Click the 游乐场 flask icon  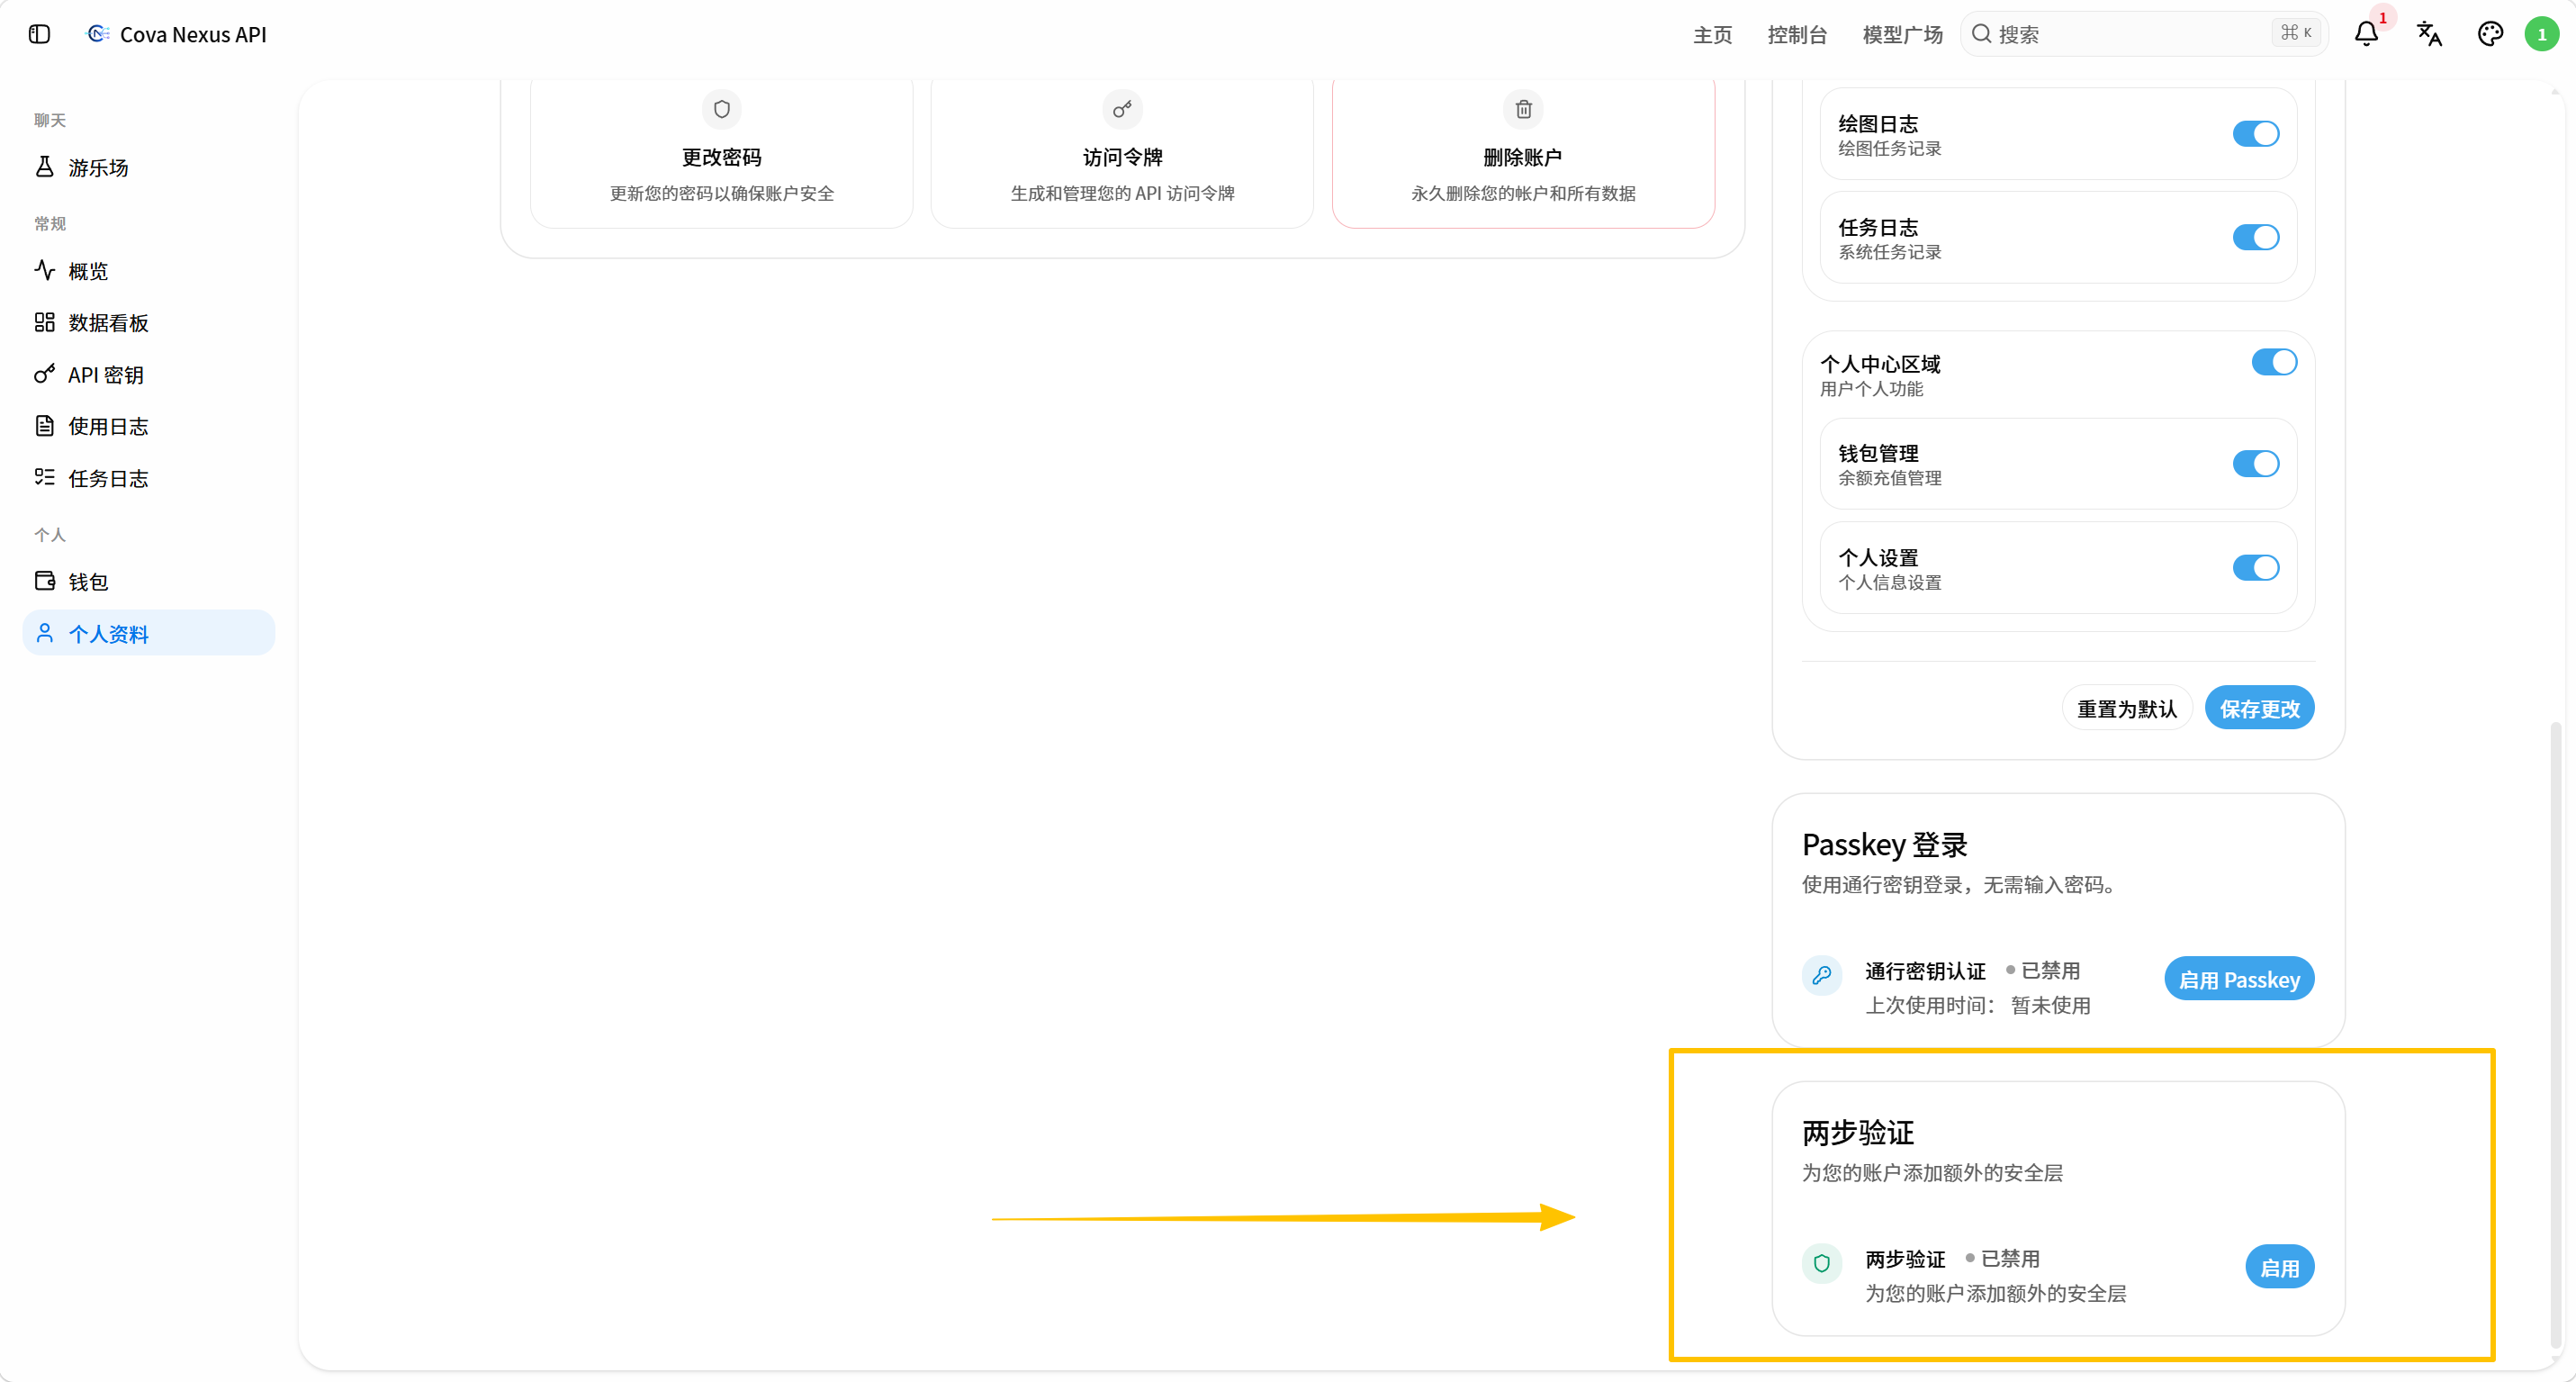[x=45, y=167]
